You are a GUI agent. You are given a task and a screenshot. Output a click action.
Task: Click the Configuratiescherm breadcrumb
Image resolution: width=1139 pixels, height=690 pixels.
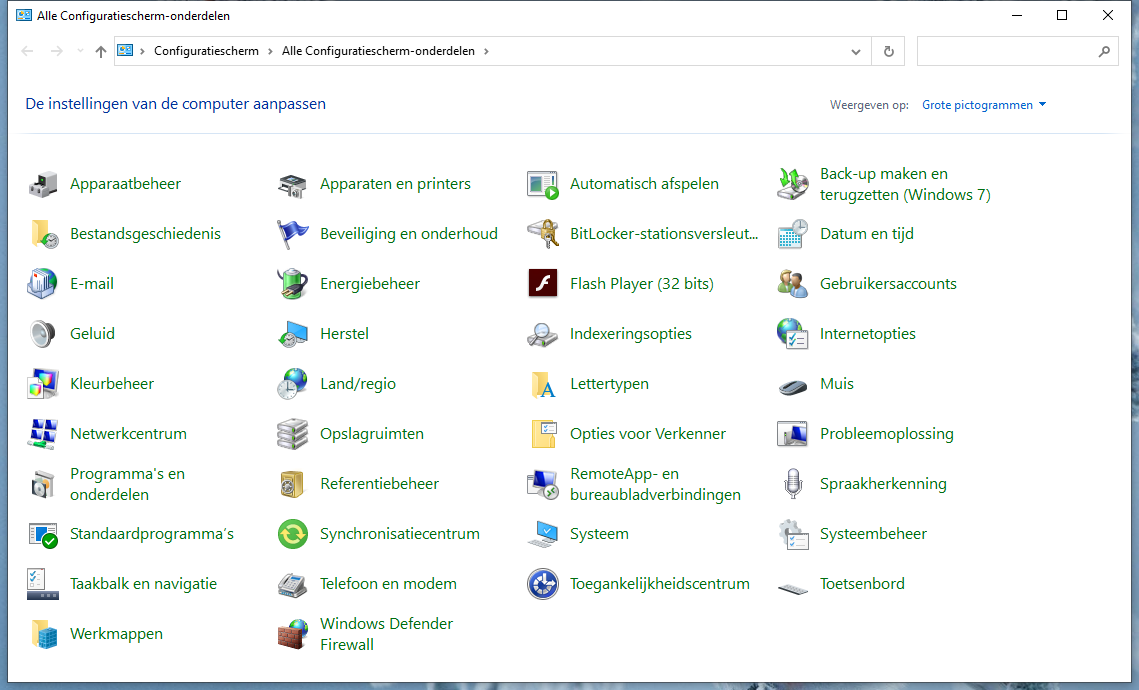tap(206, 51)
